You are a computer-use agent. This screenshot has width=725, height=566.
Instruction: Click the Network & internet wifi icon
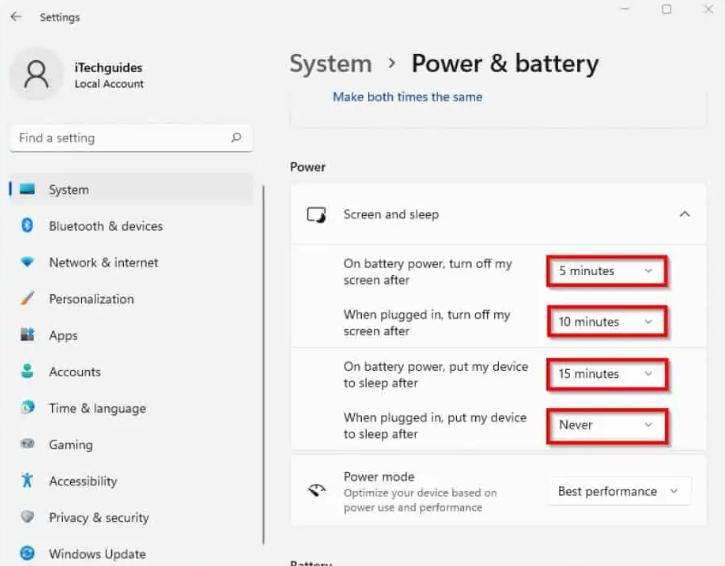pyautogui.click(x=27, y=262)
